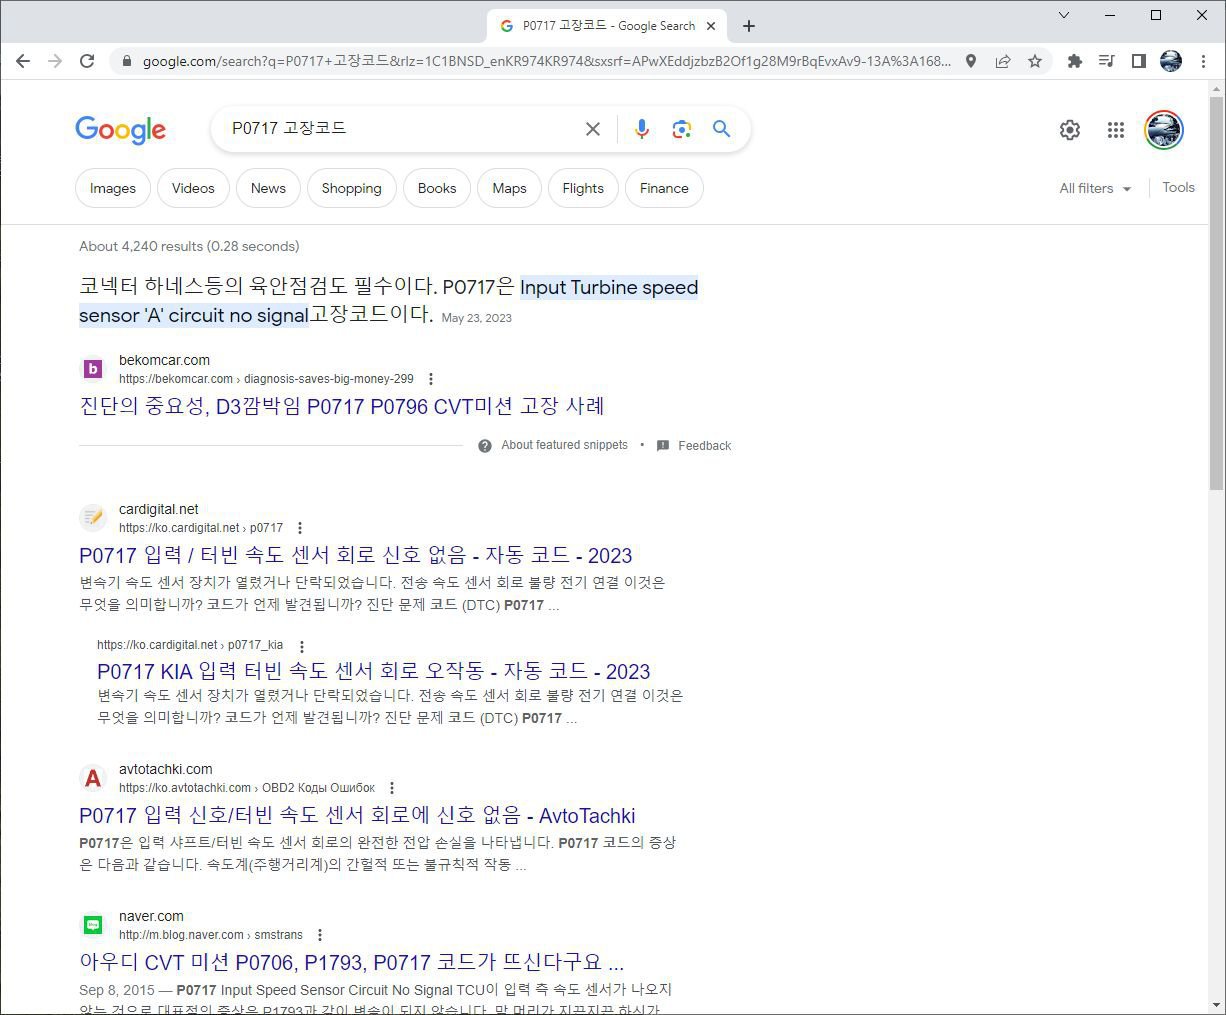Open Chrome's three-dot menu
This screenshot has height=1015, width=1226.
pos(1203,61)
